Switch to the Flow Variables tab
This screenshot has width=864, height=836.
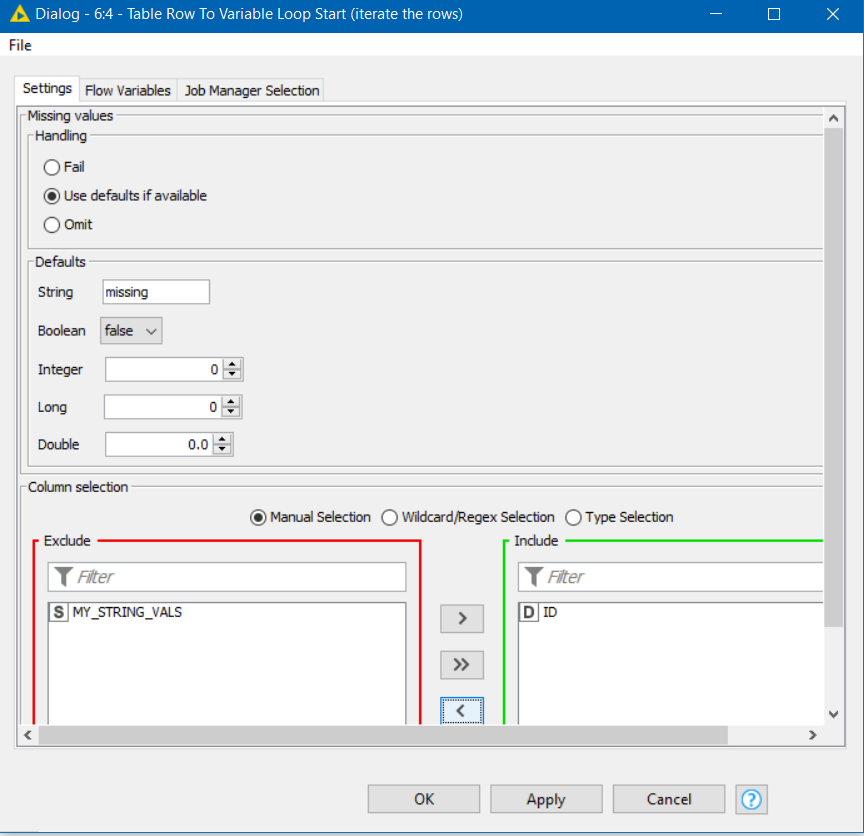127,90
